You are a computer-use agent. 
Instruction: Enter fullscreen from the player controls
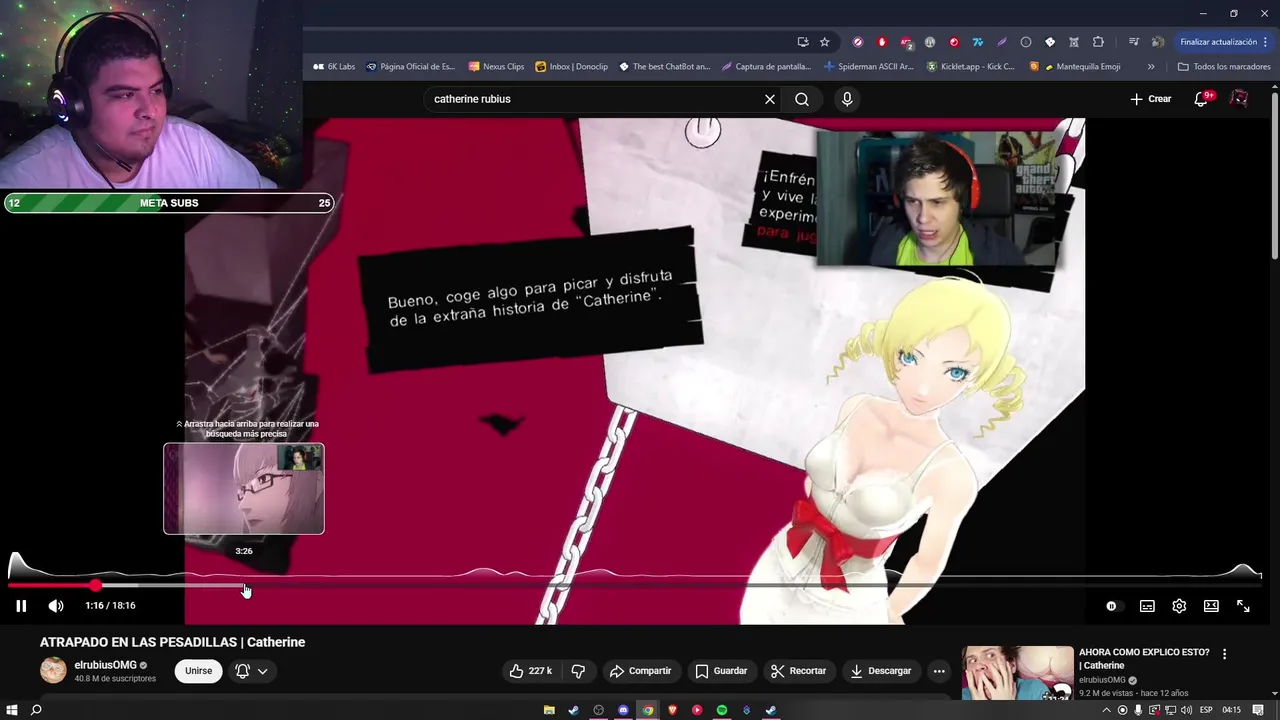tap(1243, 606)
